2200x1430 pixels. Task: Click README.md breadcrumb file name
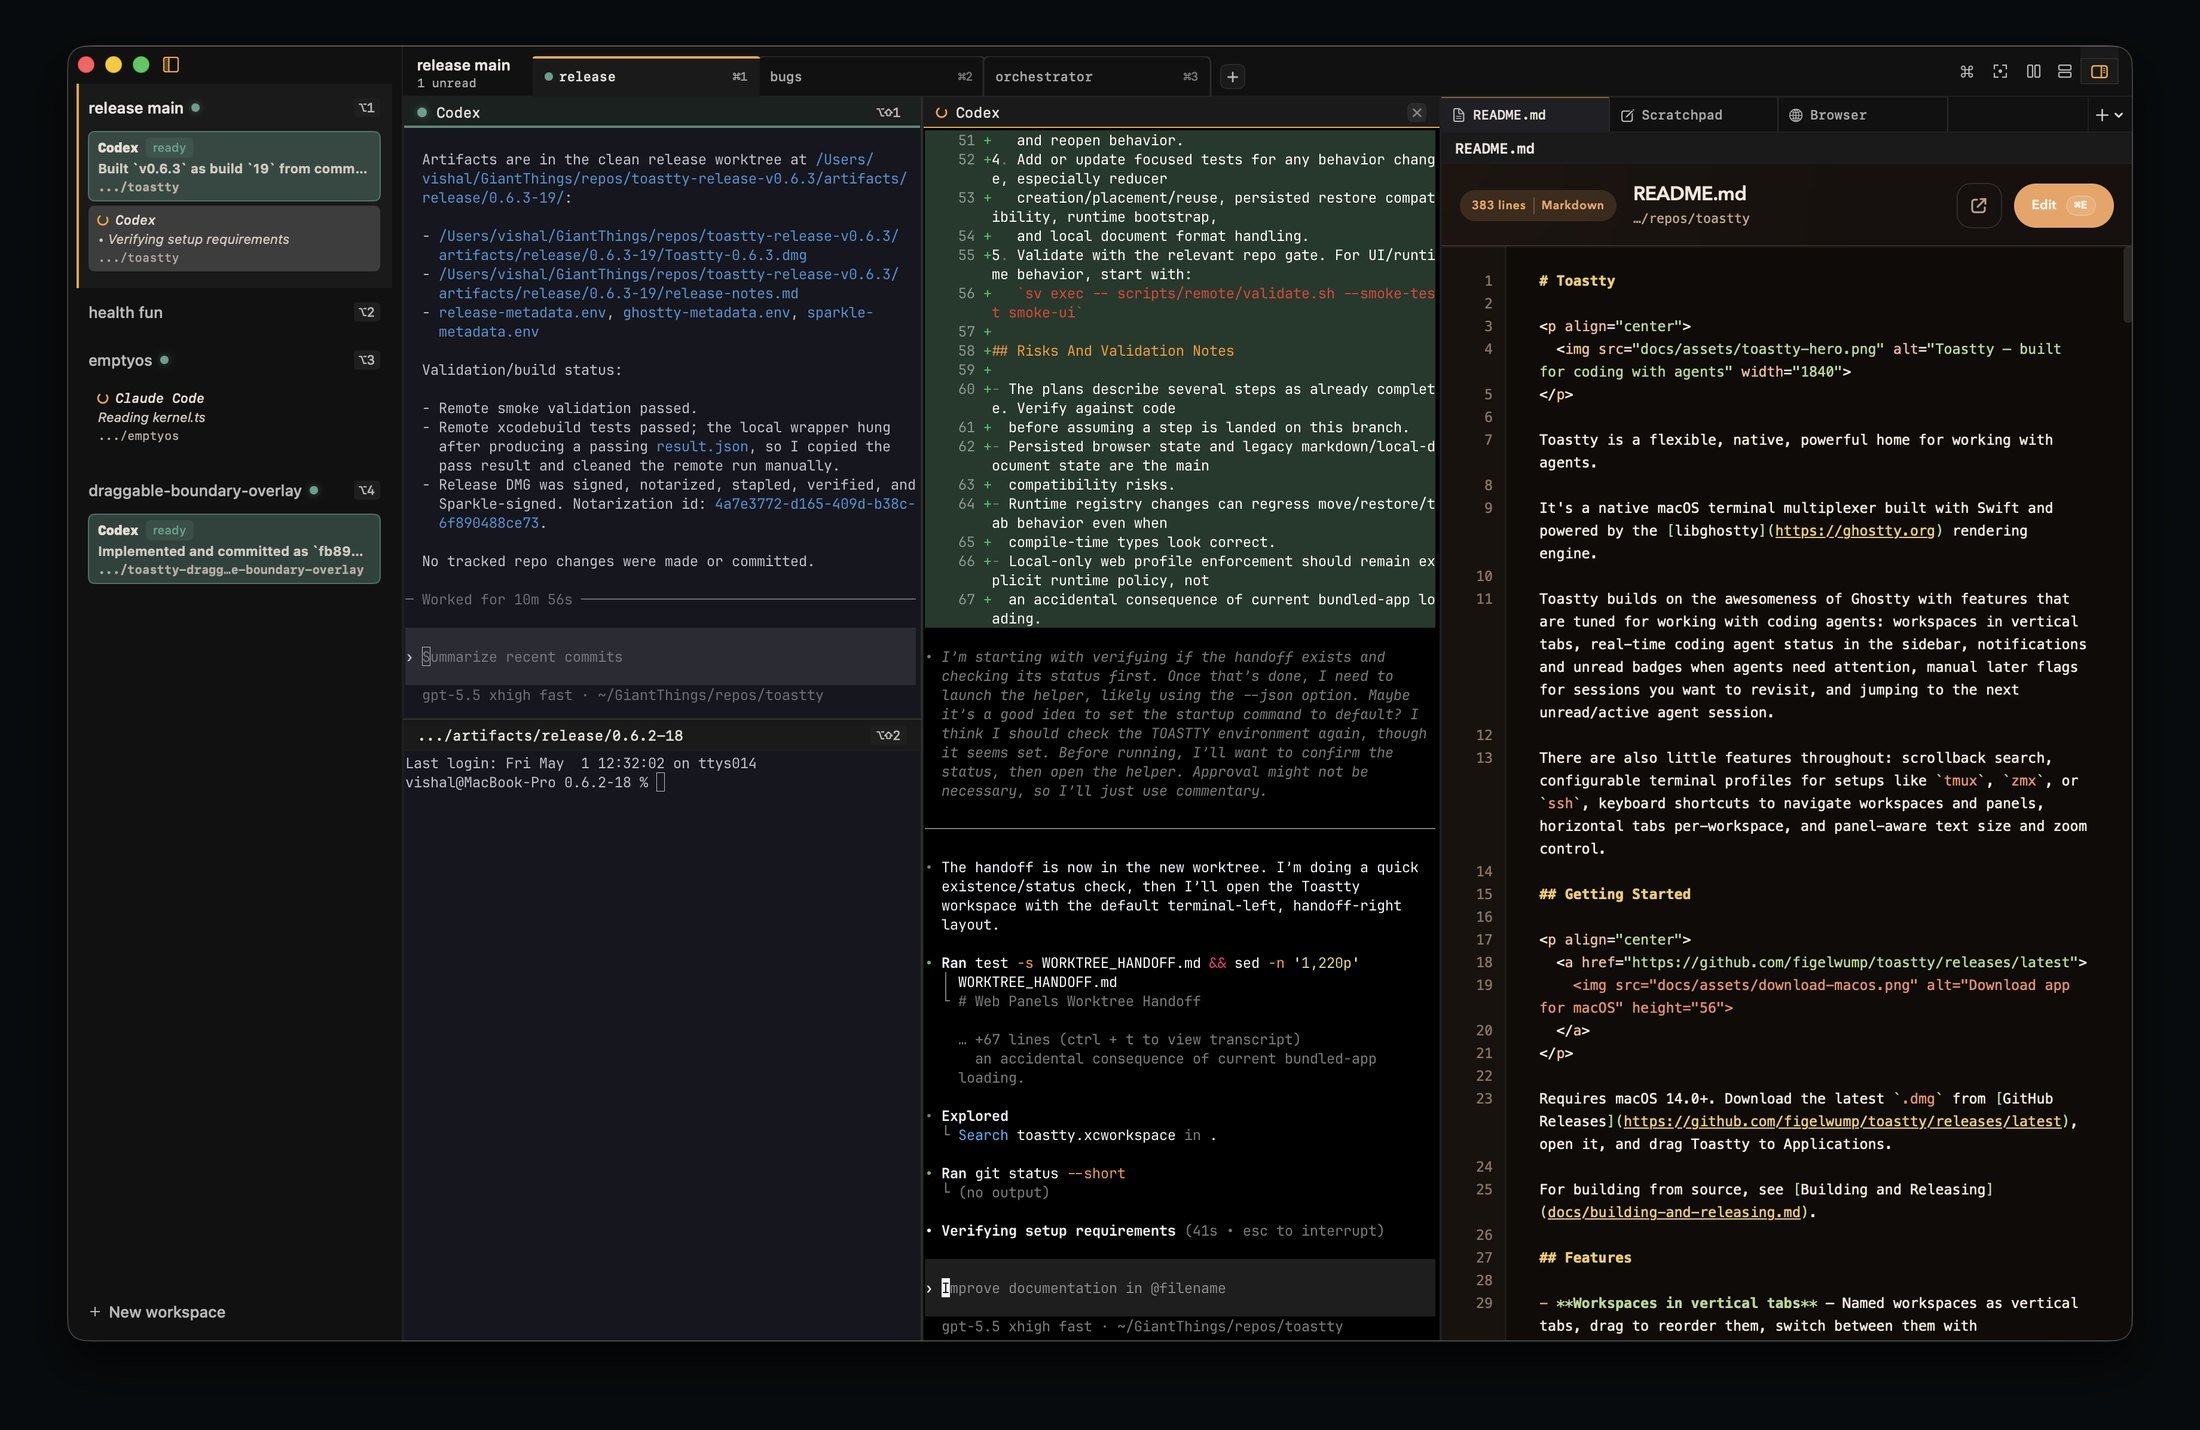pos(1494,149)
